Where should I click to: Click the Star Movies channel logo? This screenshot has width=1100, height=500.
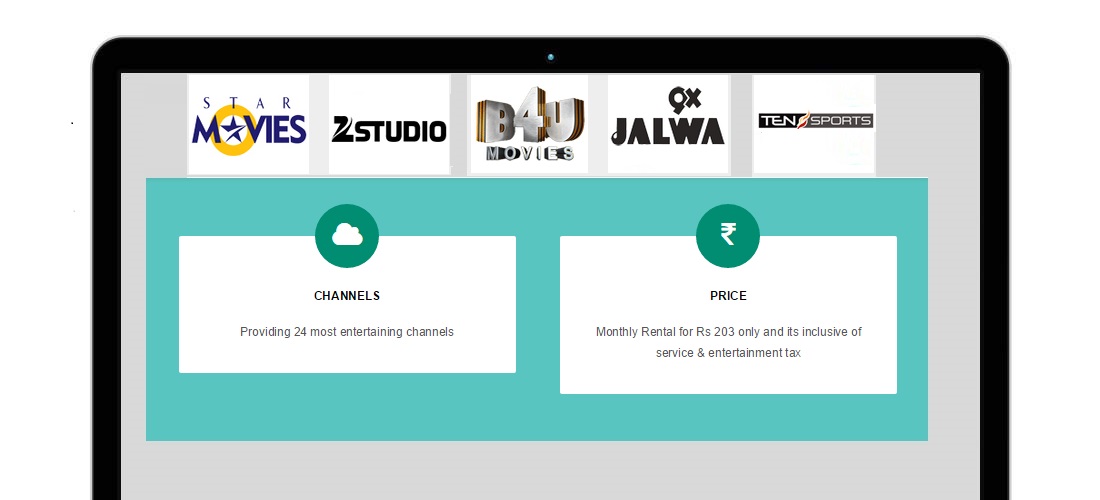point(248,125)
